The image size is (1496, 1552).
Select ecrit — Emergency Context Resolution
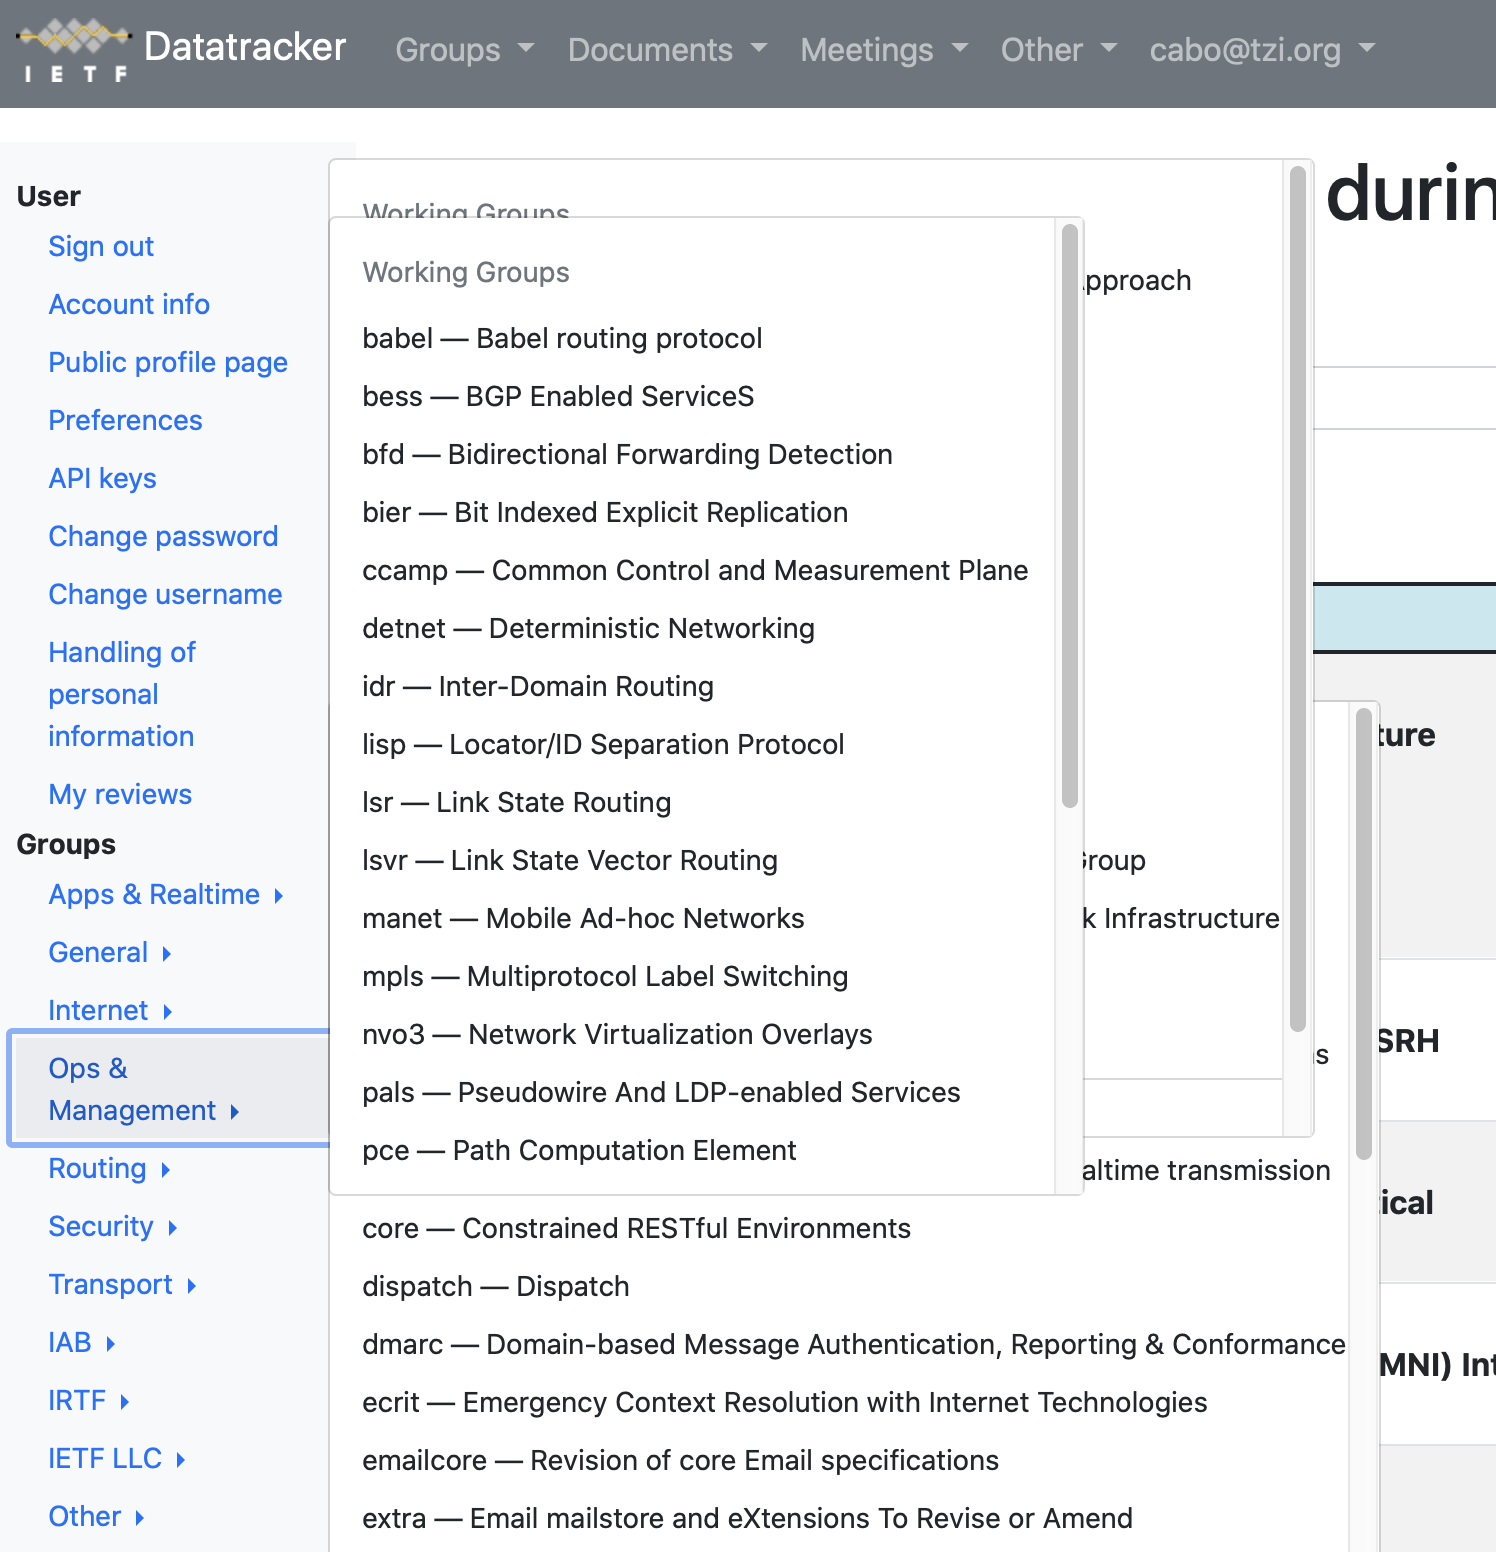coord(784,1402)
